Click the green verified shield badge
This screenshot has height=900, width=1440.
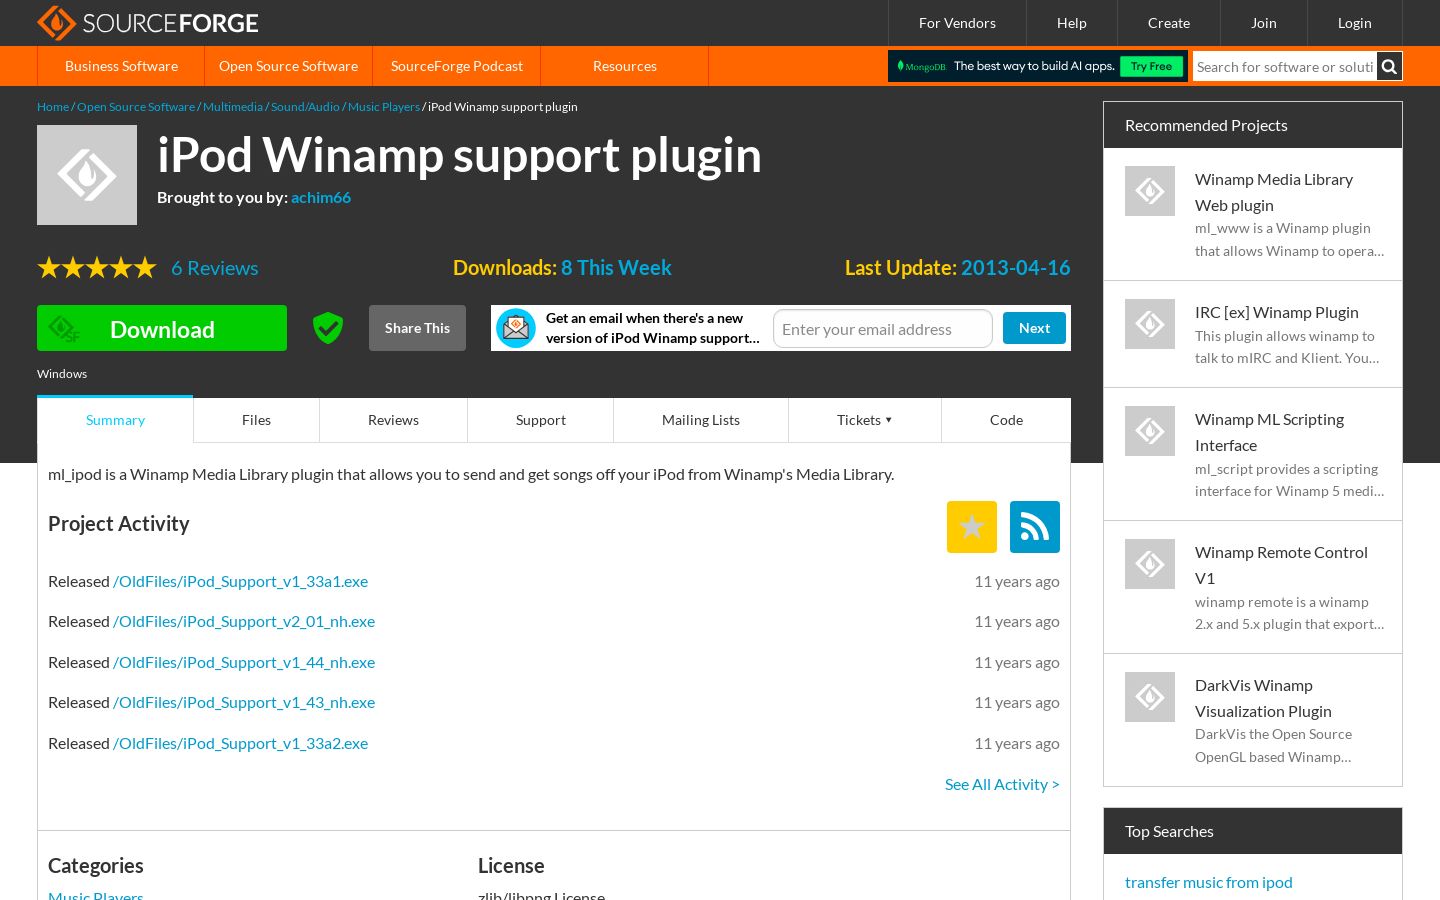click(x=328, y=328)
